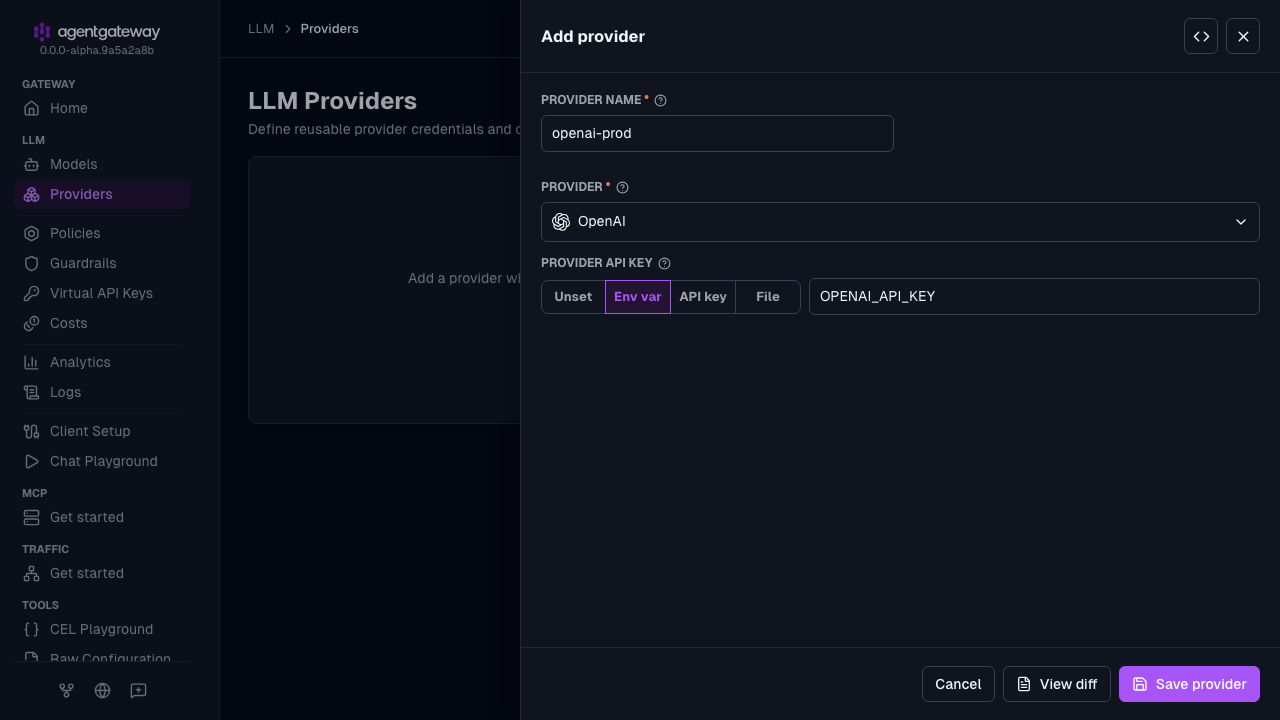Image resolution: width=1280 pixels, height=720 pixels.
Task: Click the Client Setup cable icon
Action: click(x=31, y=431)
